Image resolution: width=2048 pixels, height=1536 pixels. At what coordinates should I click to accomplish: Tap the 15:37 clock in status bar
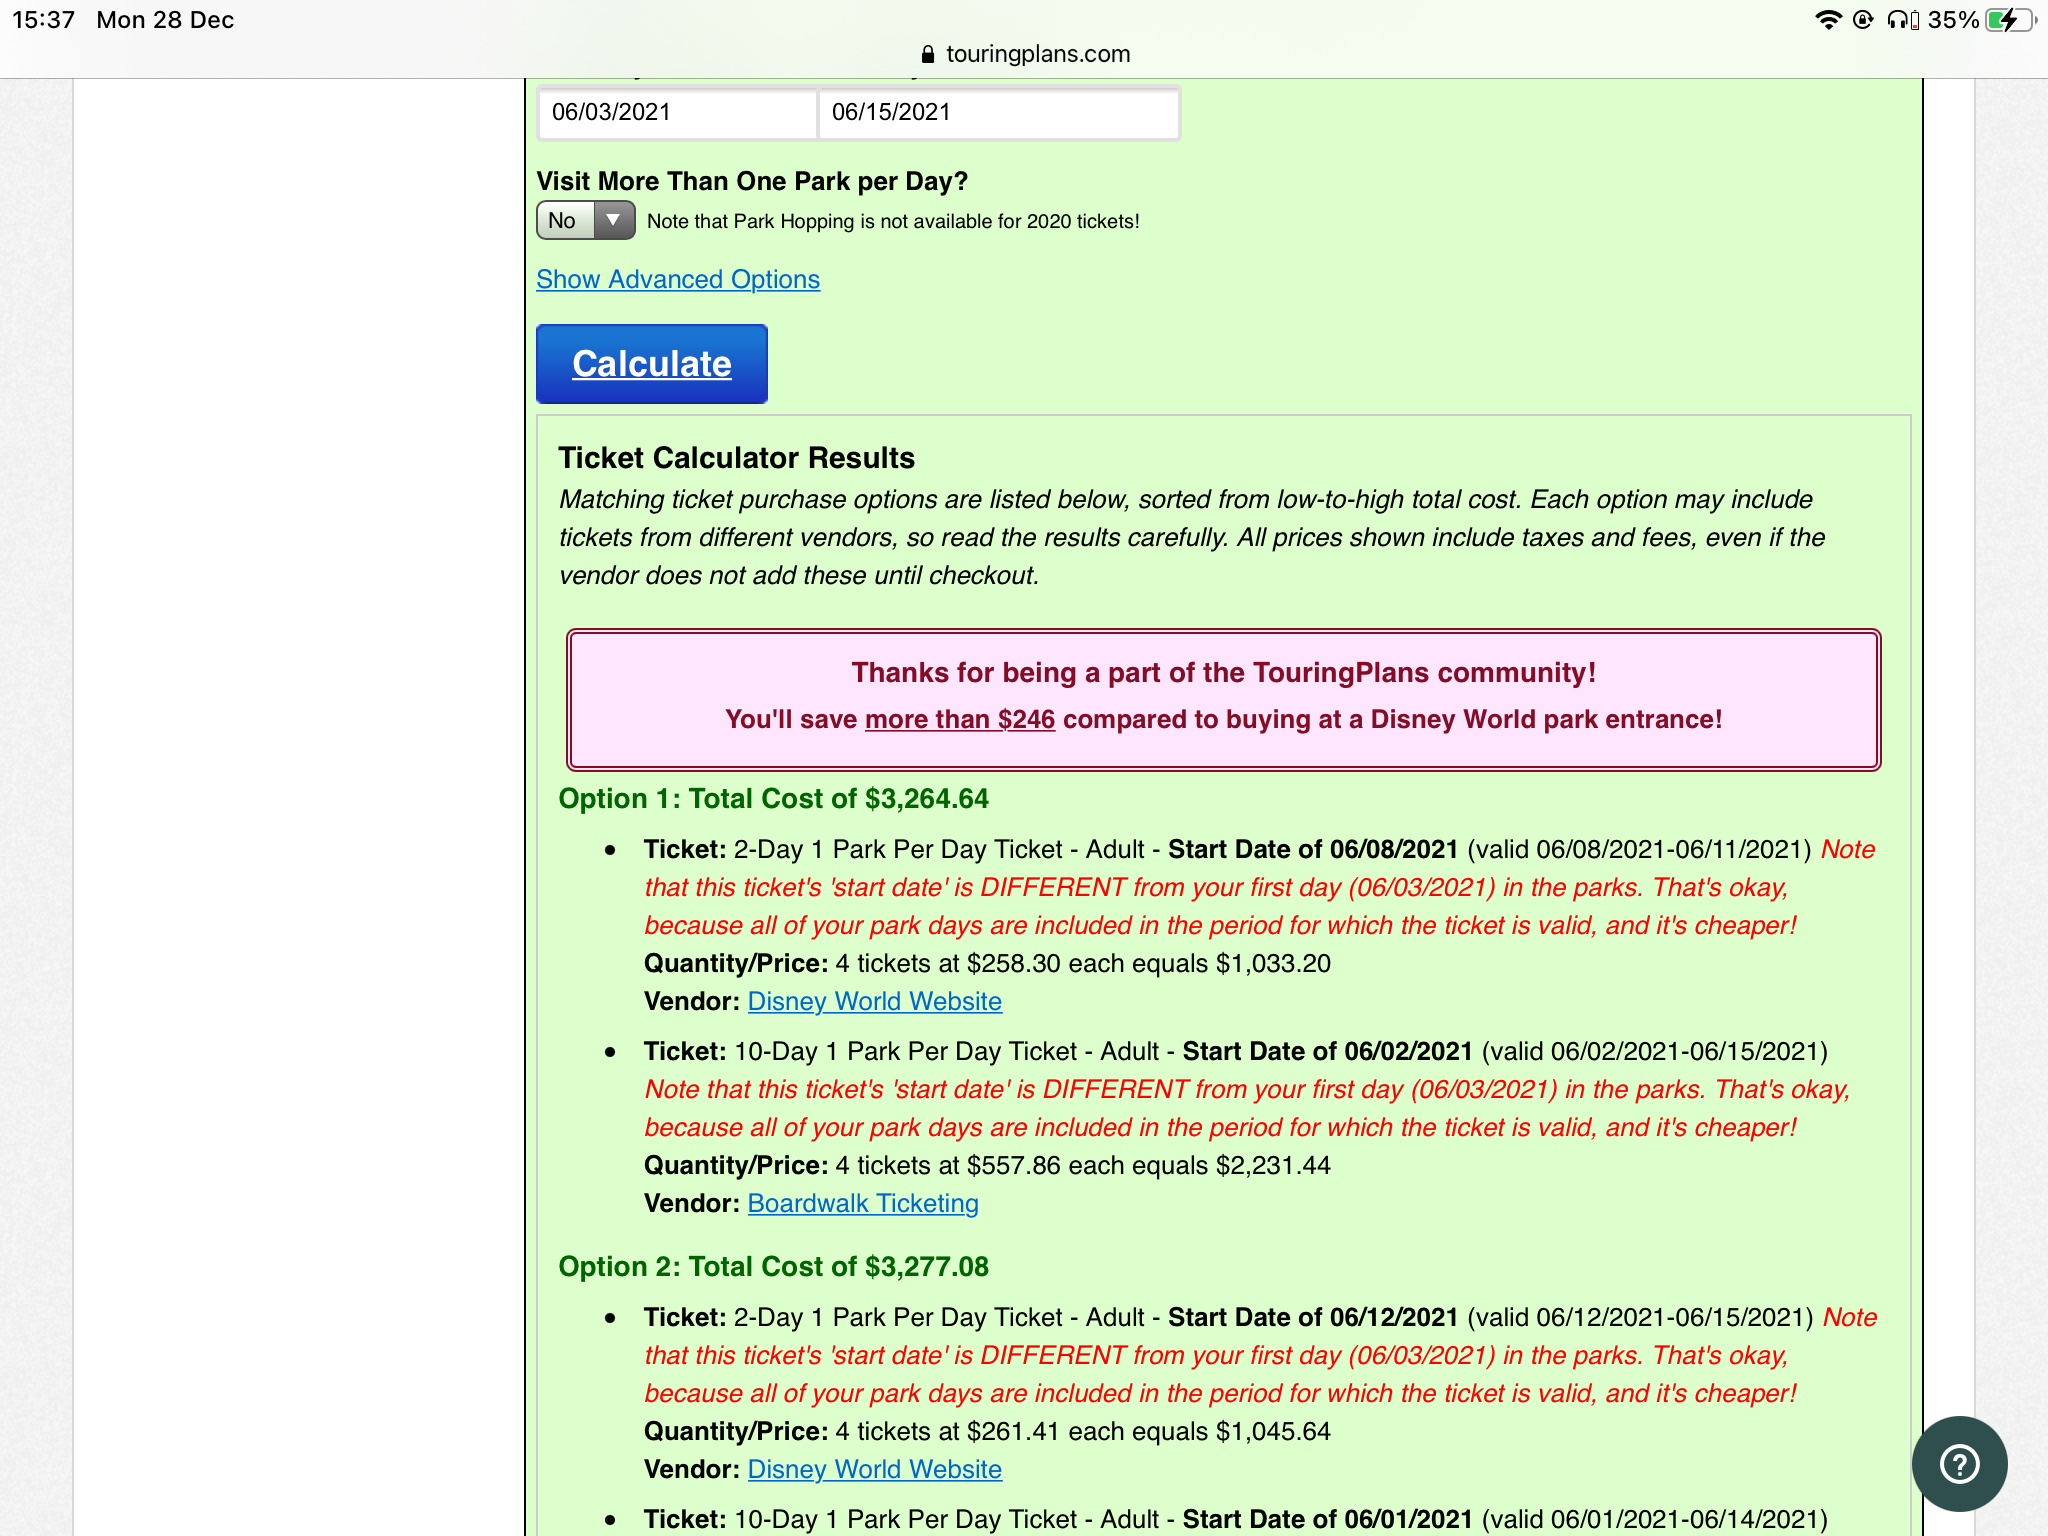coord(43,20)
